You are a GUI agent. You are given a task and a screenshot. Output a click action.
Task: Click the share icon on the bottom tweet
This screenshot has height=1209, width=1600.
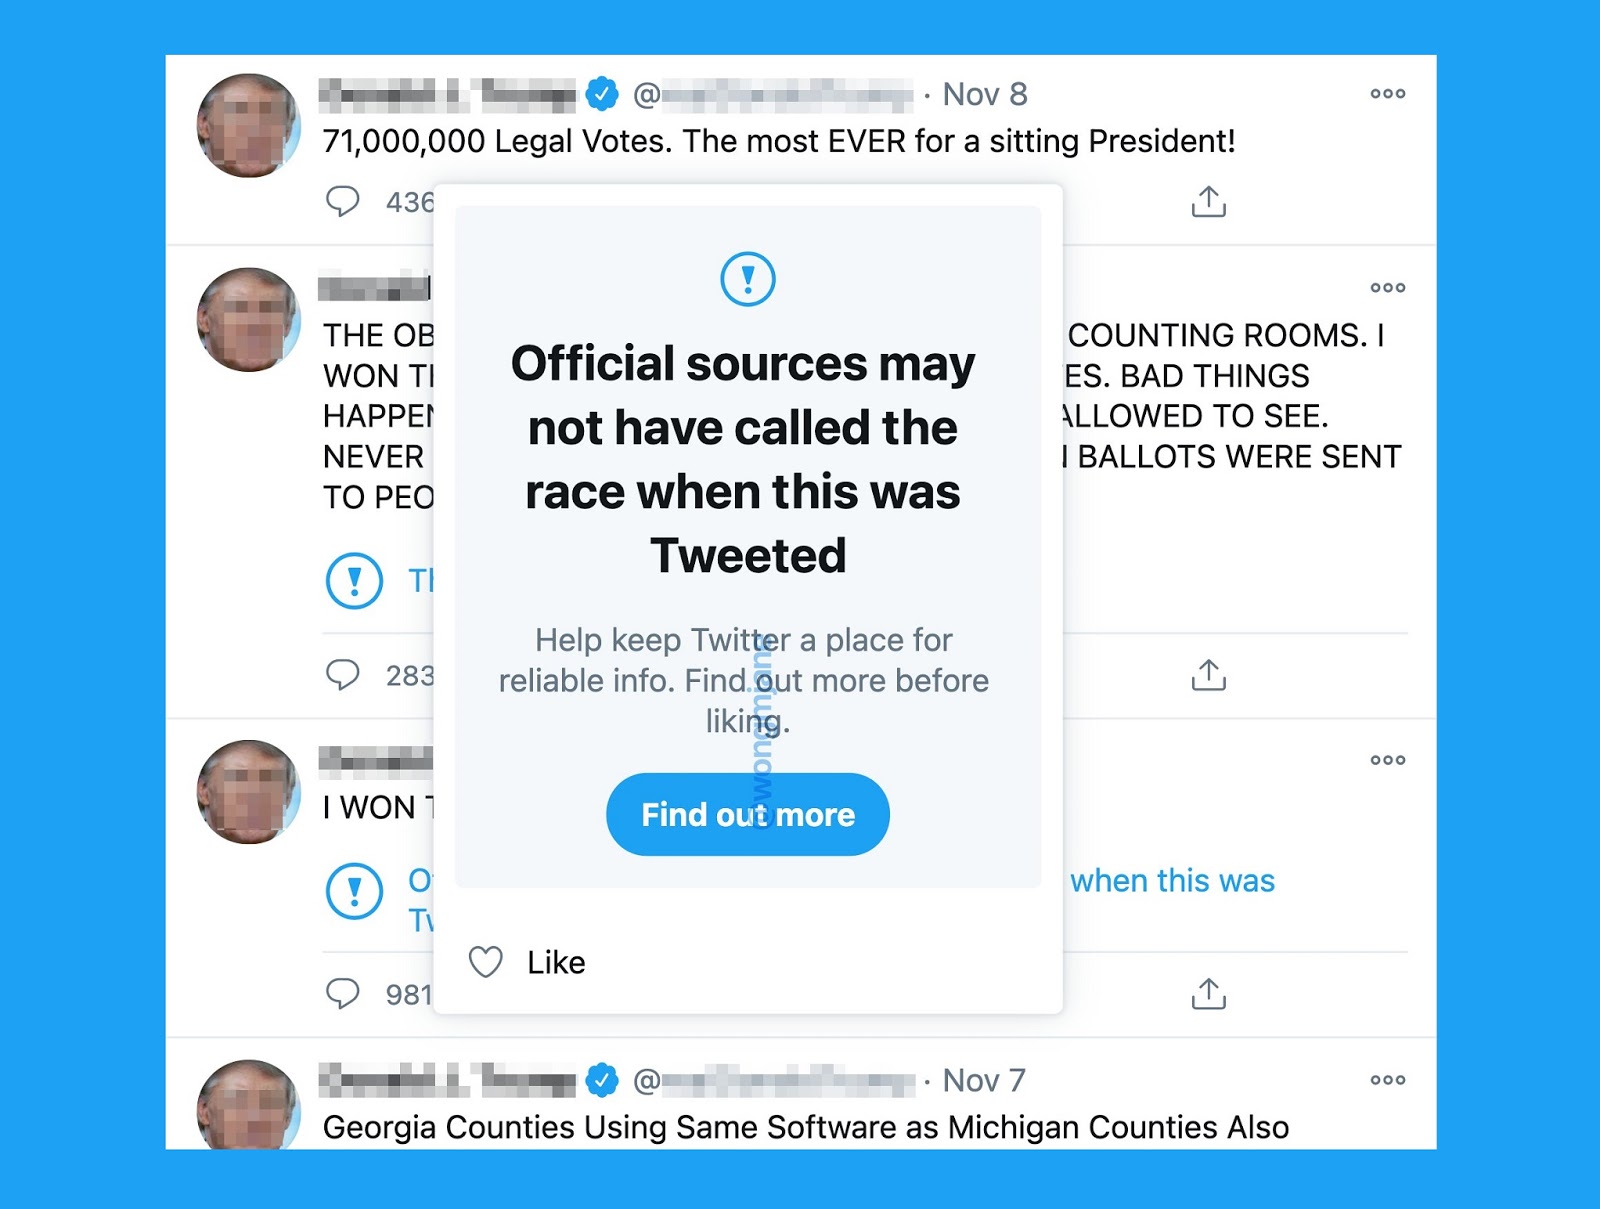[x=1210, y=993]
